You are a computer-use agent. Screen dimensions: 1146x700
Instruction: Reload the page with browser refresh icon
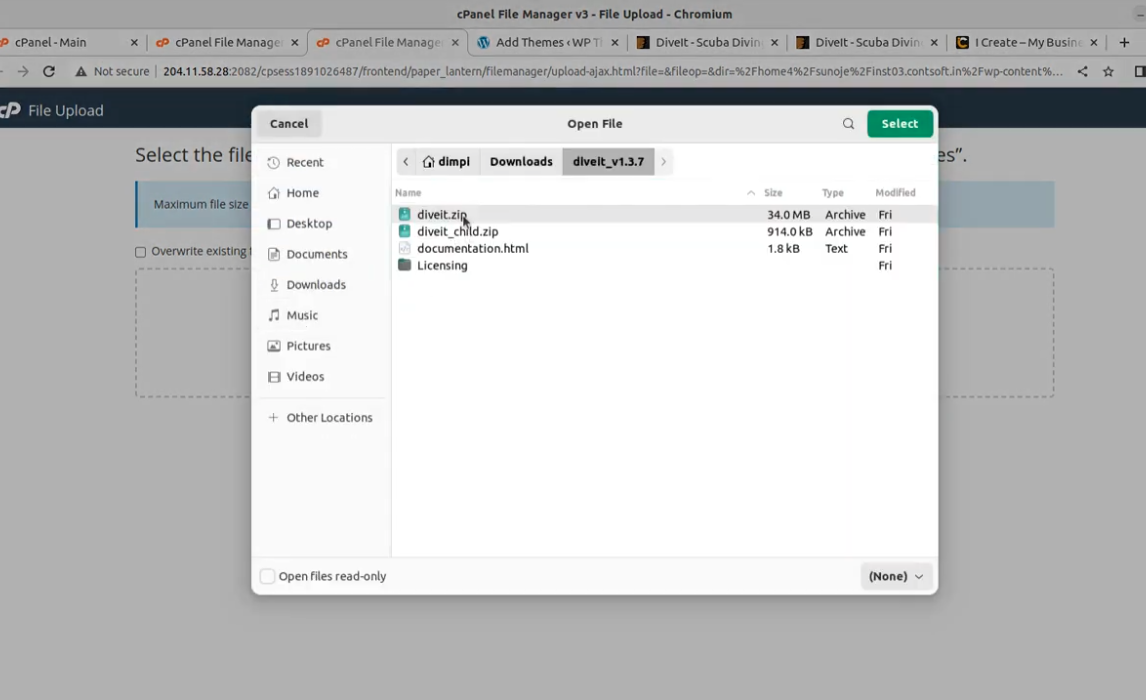[x=48, y=71]
